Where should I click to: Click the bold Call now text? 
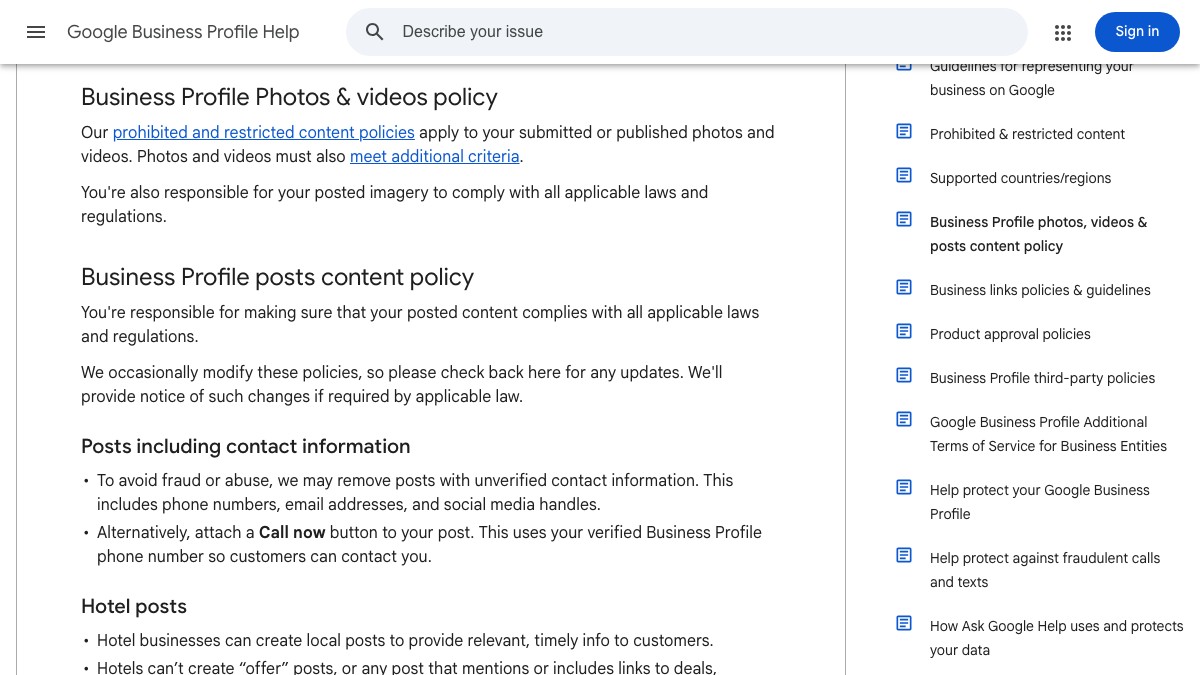292,532
